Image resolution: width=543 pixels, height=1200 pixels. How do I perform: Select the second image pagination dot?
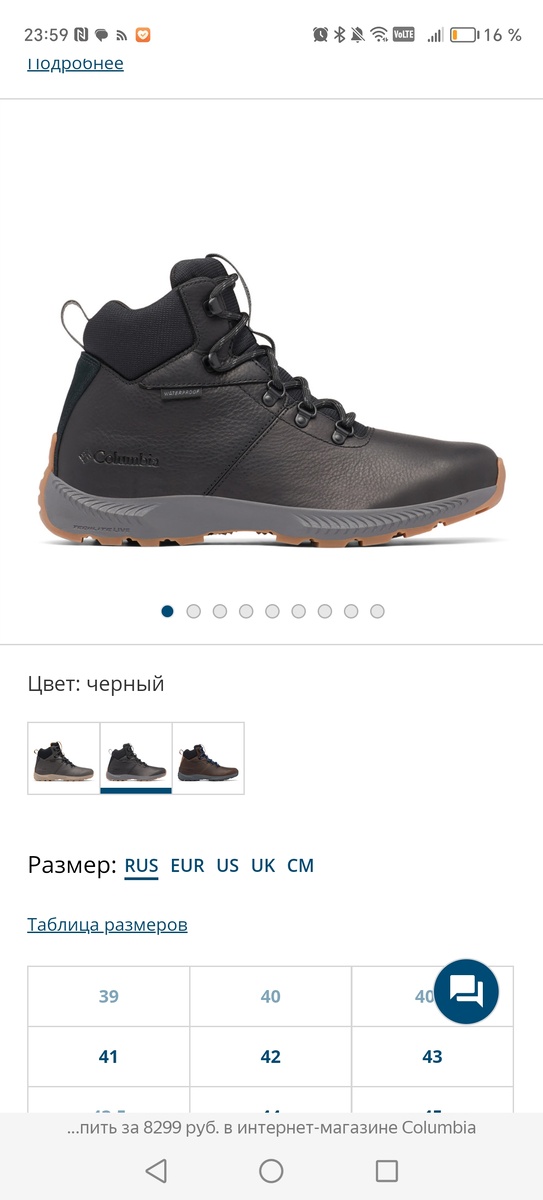tap(194, 611)
